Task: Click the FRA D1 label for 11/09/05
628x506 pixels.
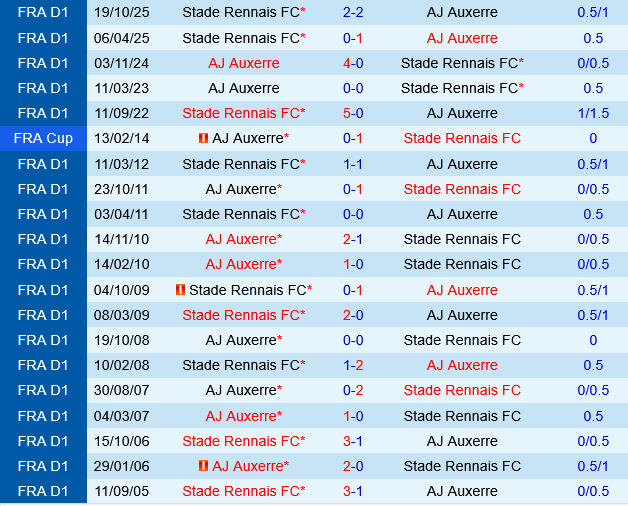Action: (43, 491)
